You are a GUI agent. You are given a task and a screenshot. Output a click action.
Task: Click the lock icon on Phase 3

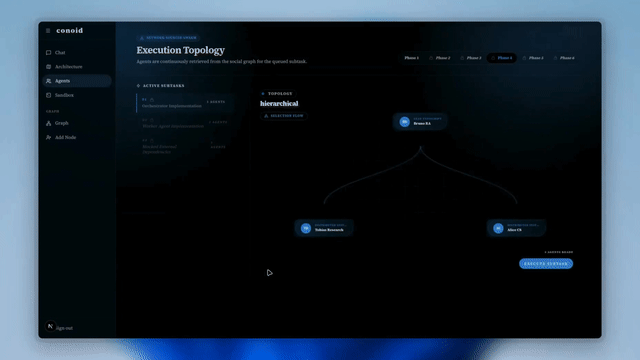(x=462, y=58)
